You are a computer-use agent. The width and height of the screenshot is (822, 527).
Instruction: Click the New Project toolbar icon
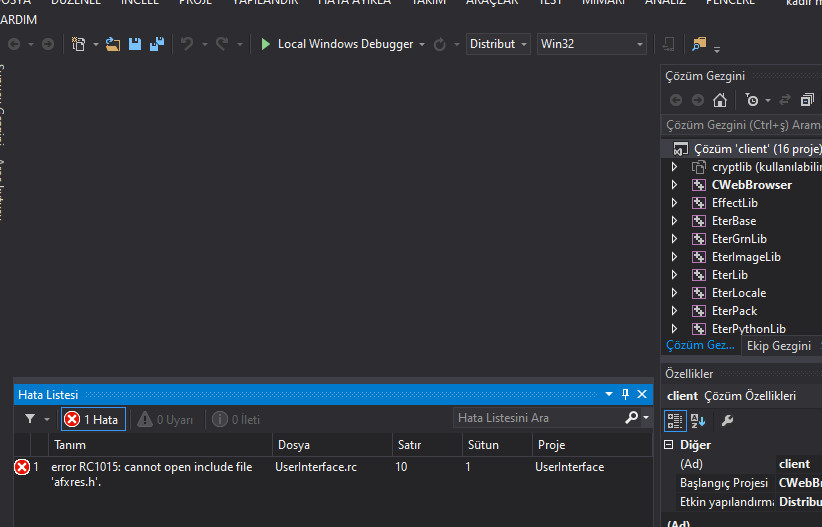(x=78, y=45)
